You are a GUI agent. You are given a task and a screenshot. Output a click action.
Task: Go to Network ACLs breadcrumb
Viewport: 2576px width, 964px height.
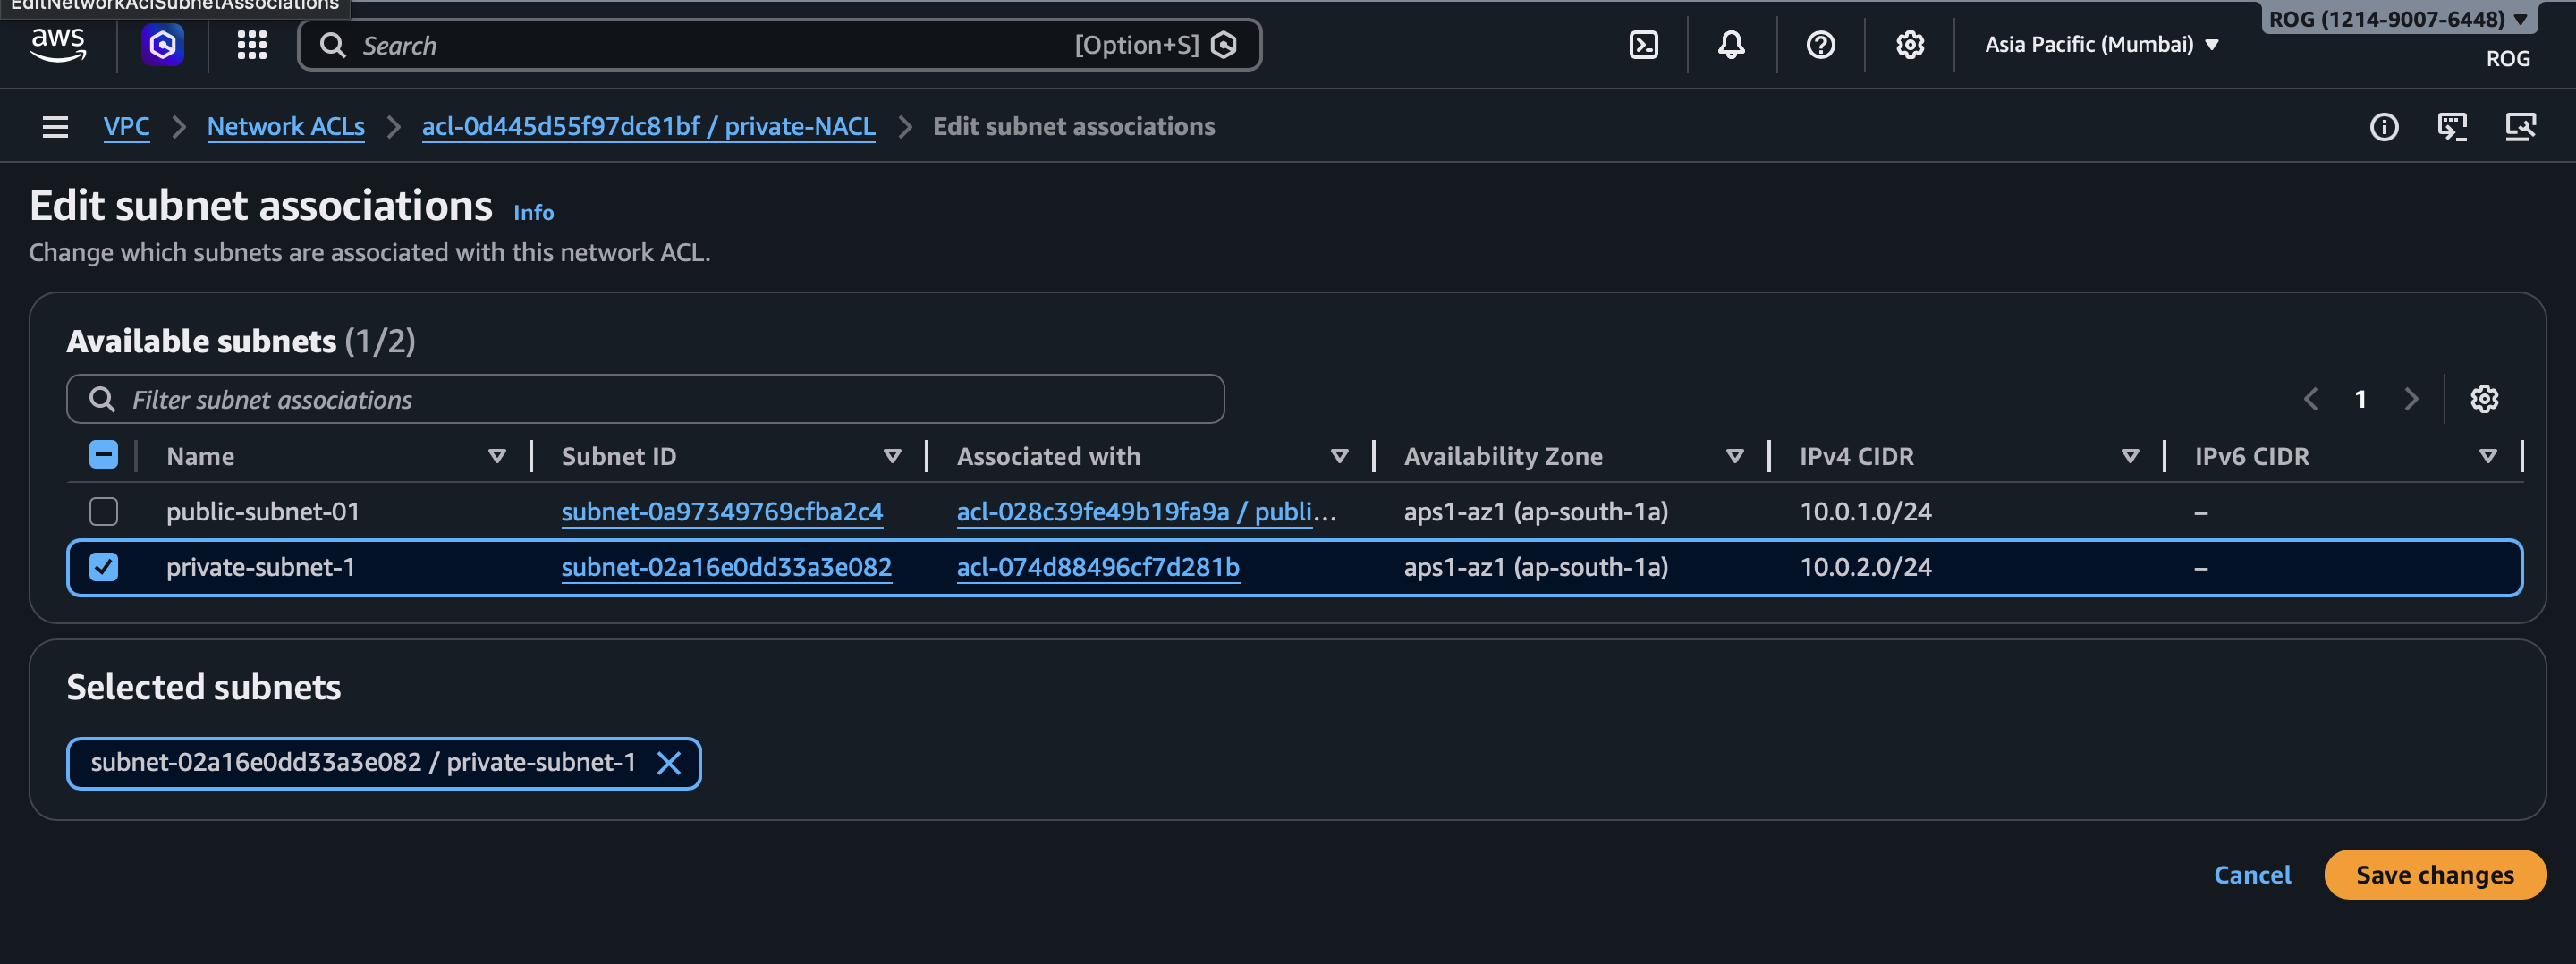coord(286,127)
